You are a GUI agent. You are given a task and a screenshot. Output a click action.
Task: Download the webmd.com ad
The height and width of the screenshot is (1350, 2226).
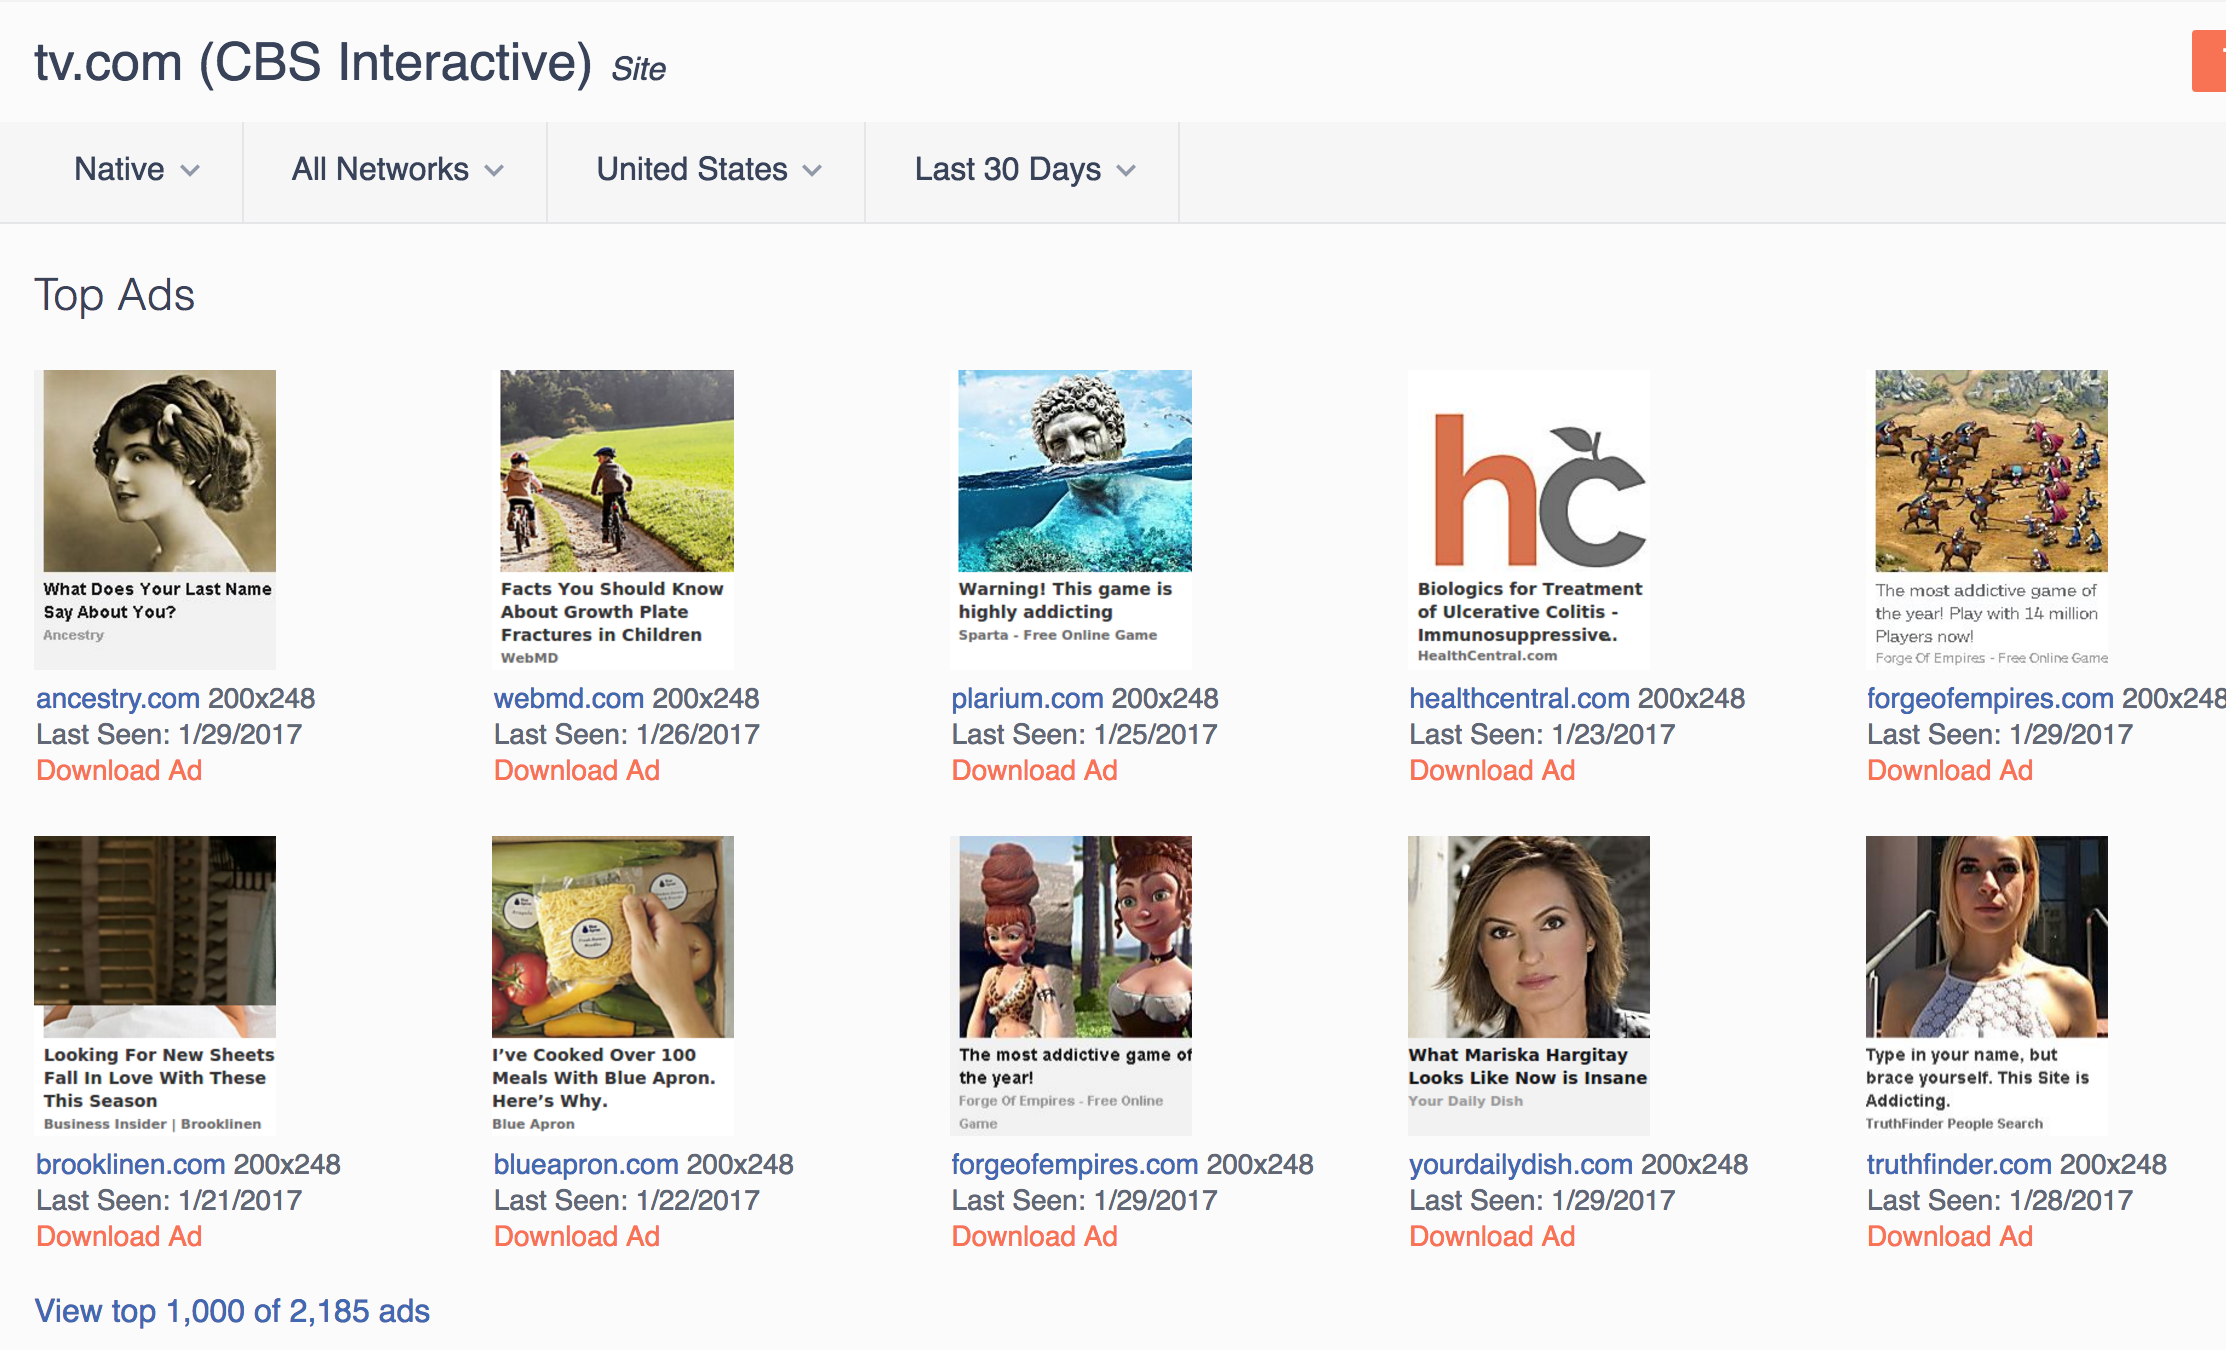pos(577,770)
